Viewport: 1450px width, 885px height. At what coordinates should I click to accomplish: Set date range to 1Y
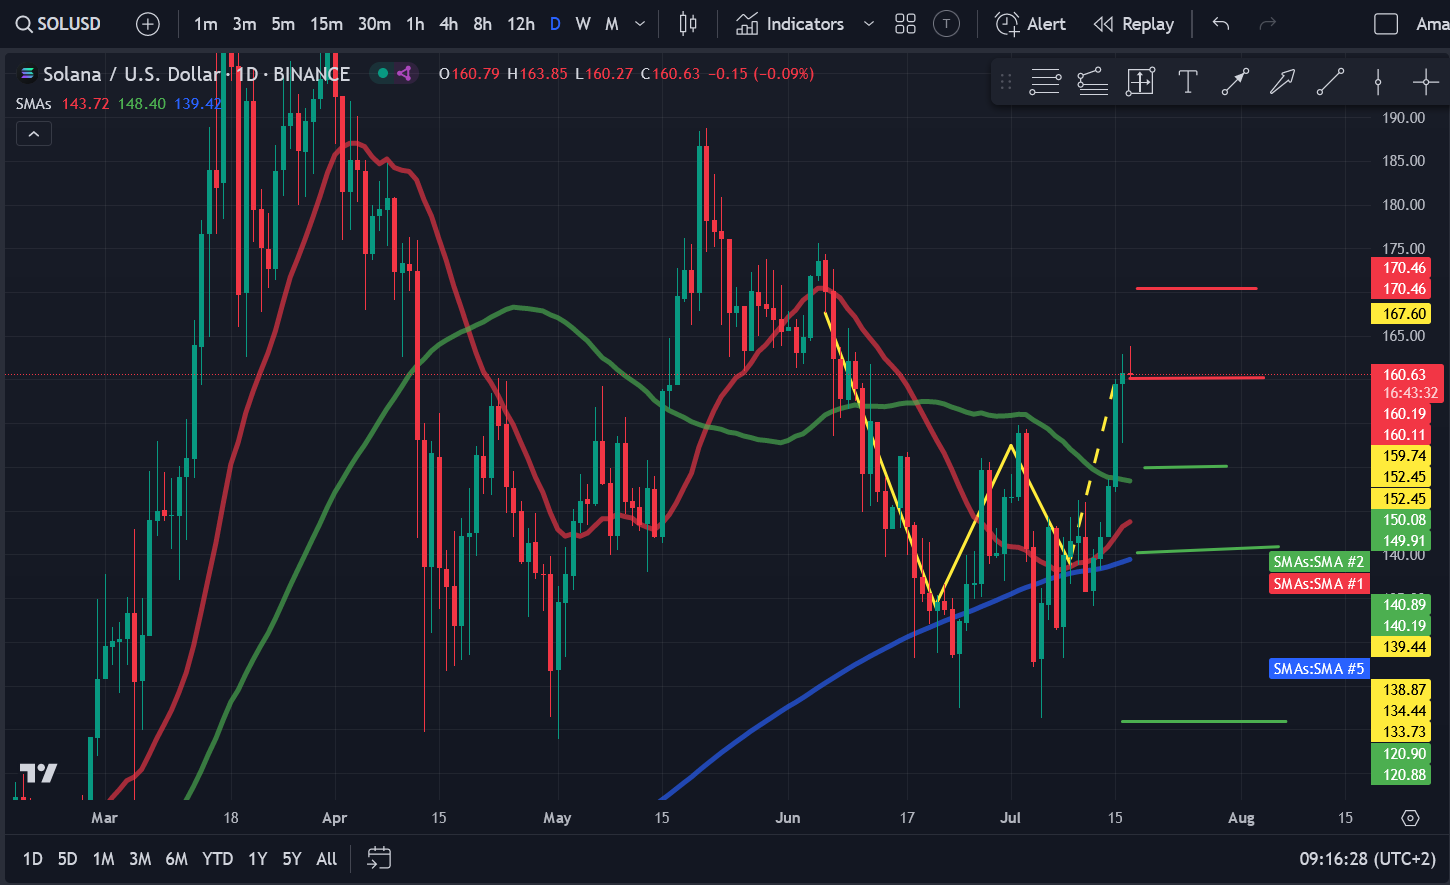click(x=257, y=859)
